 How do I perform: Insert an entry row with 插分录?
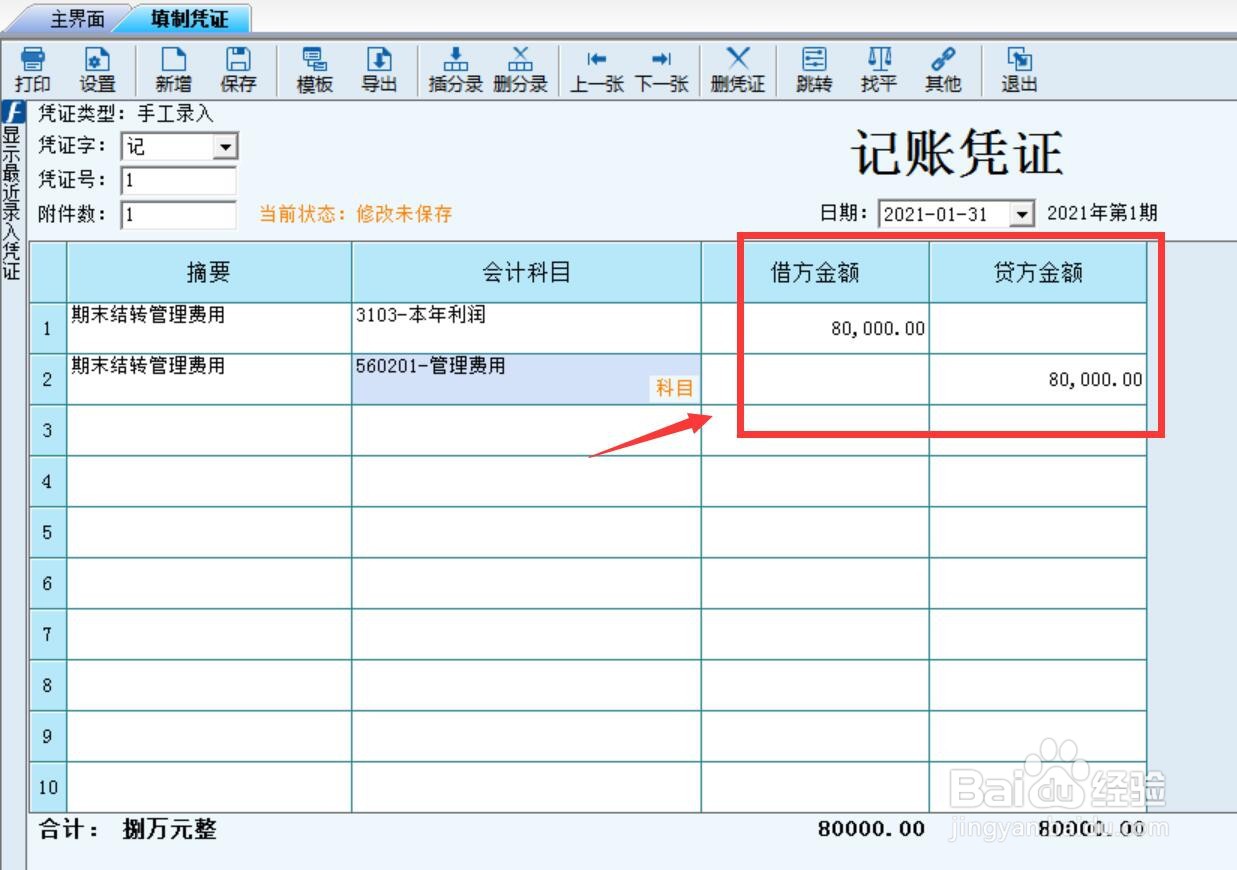[x=456, y=70]
